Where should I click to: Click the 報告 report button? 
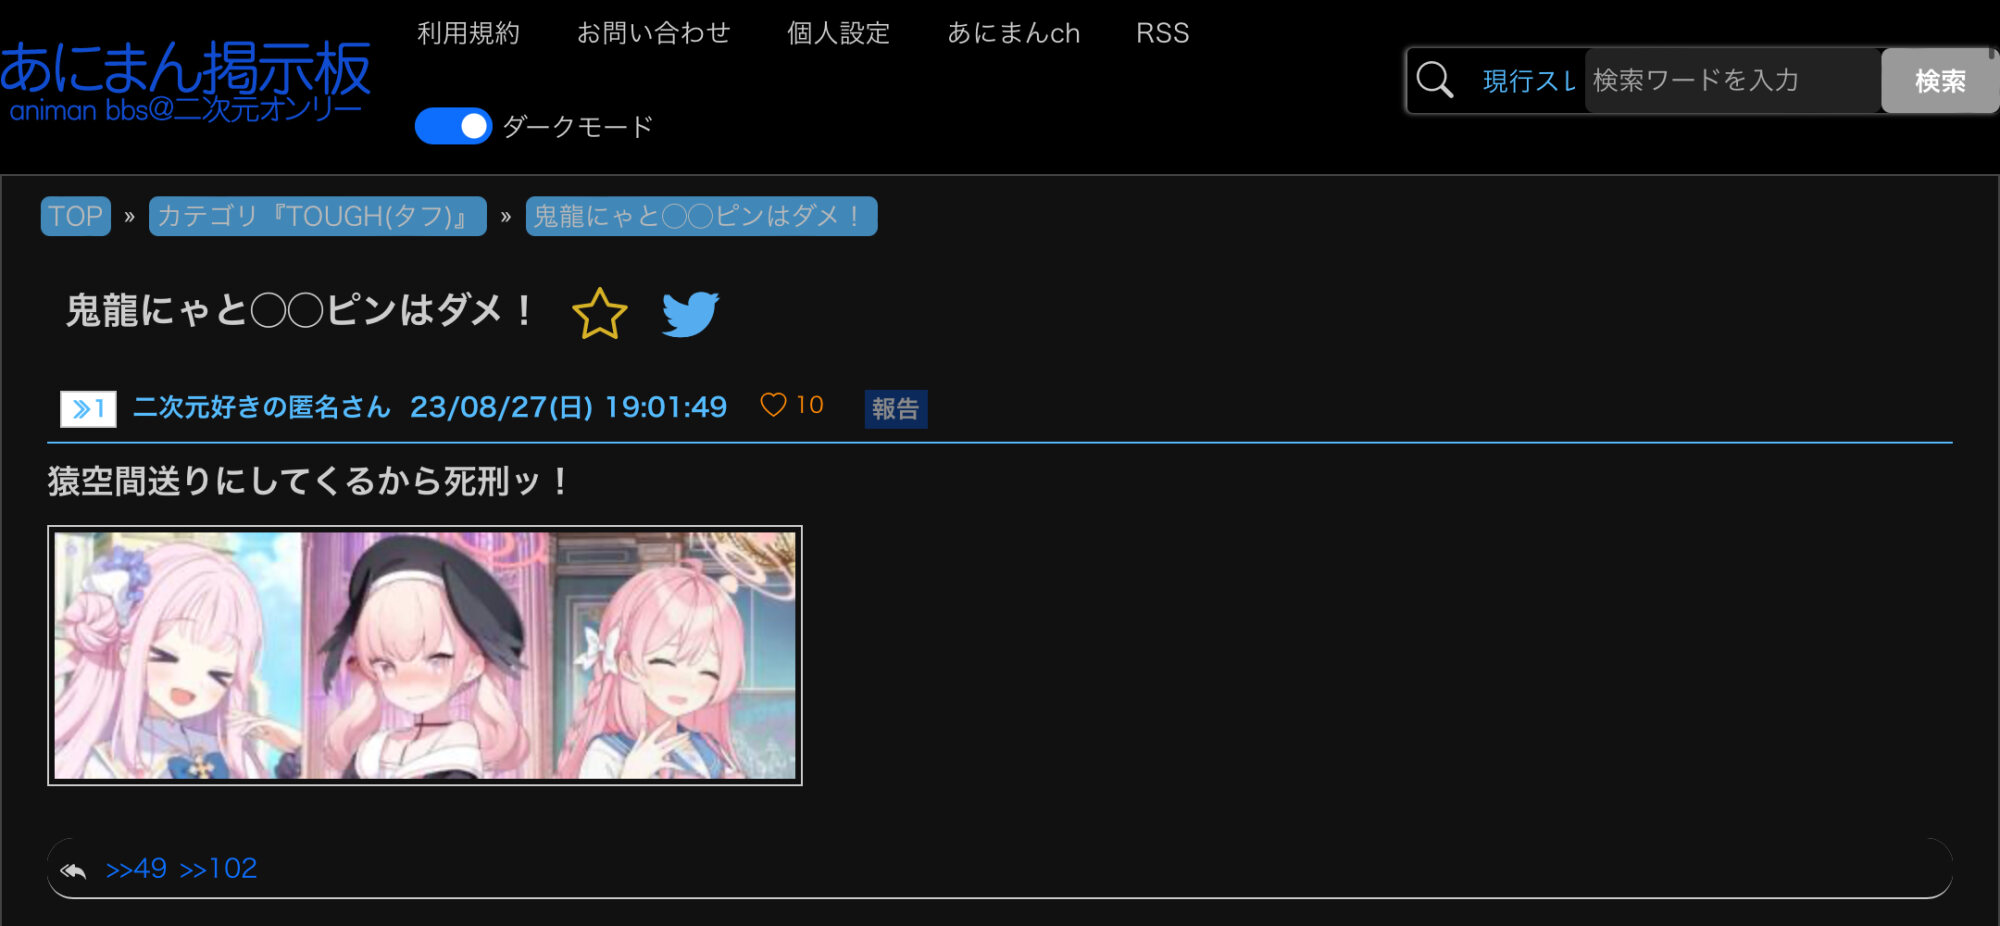(895, 408)
